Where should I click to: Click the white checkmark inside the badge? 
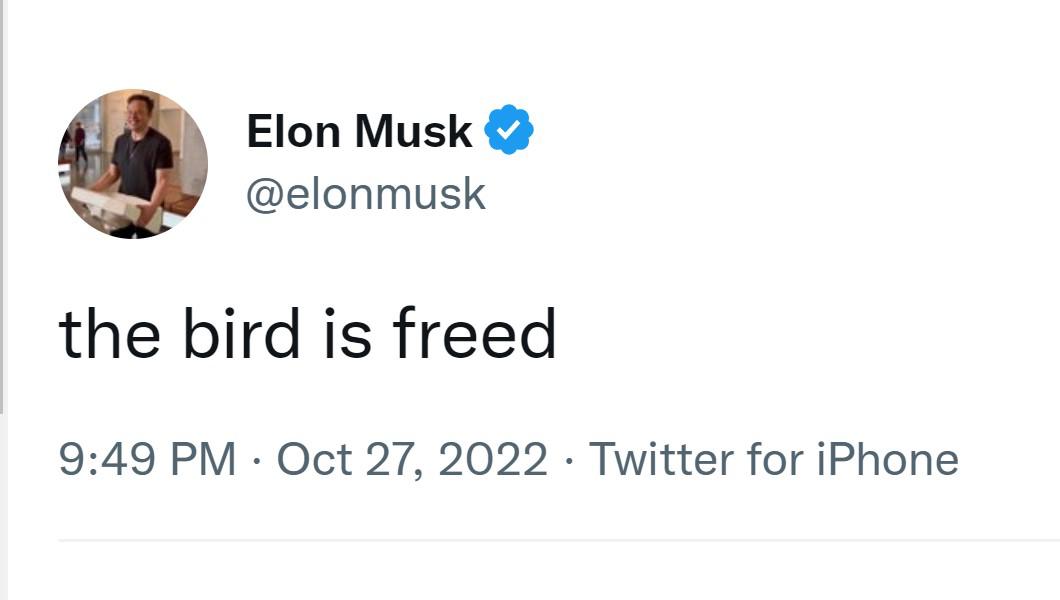508,129
